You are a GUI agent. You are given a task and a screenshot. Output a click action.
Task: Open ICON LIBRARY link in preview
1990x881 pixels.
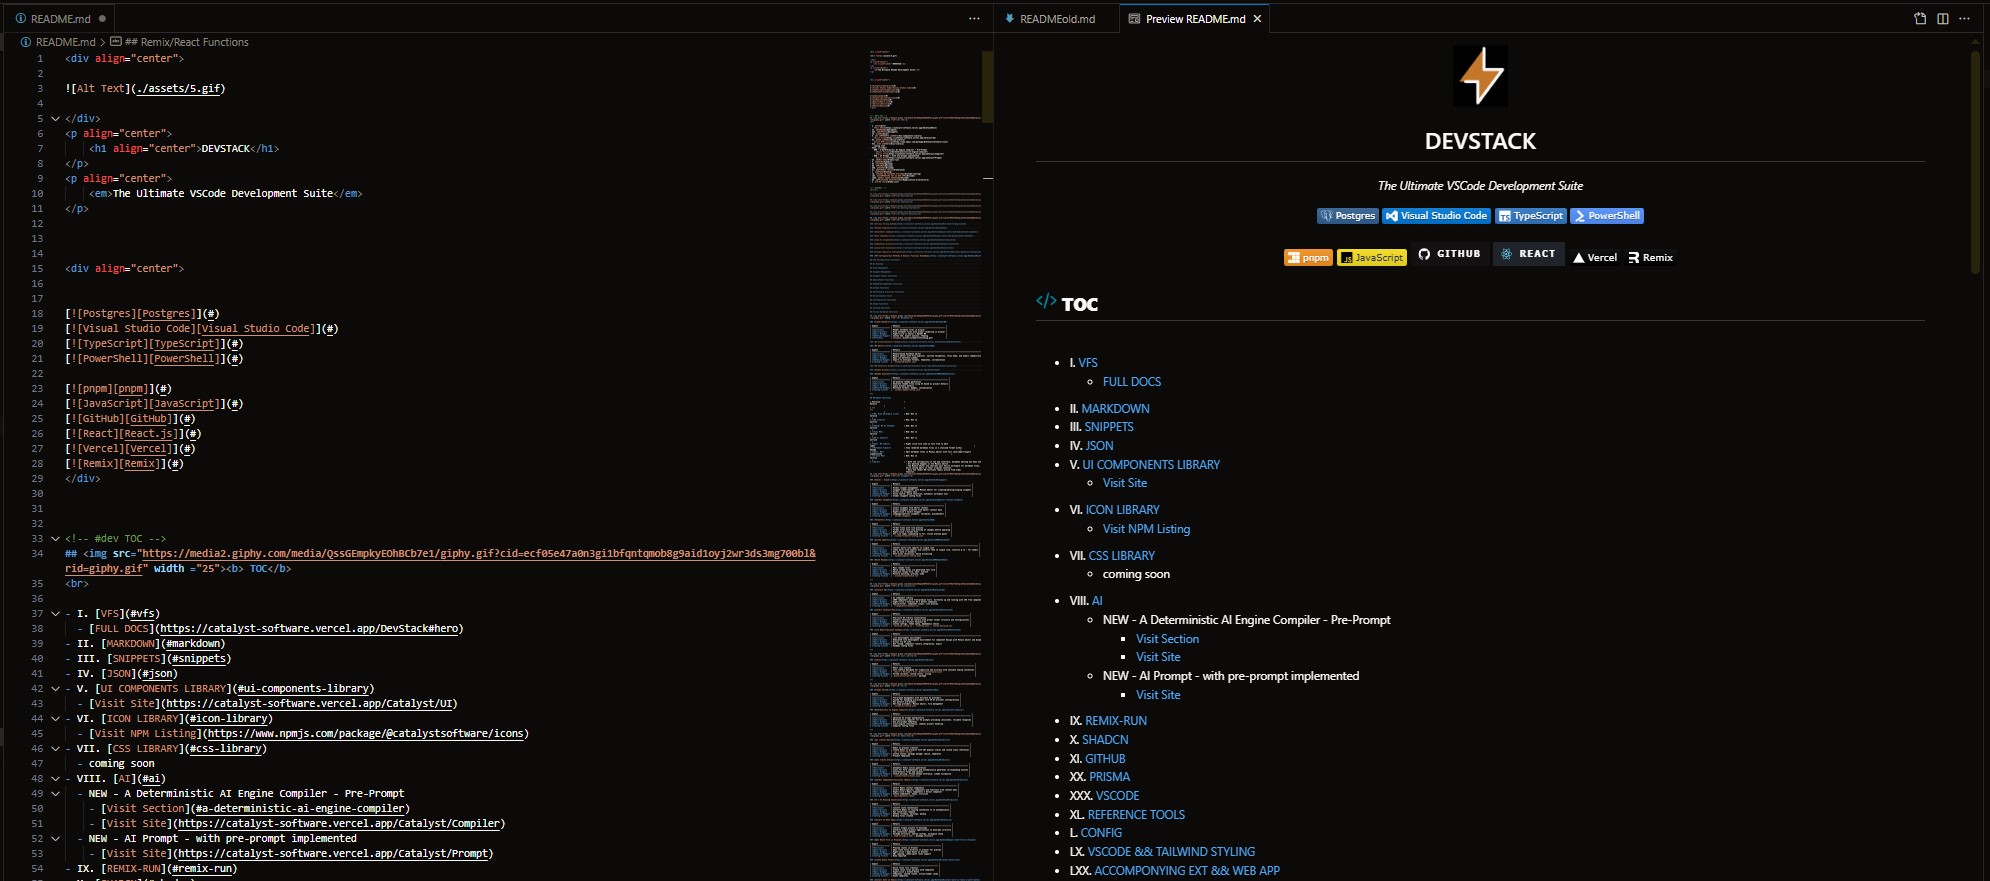(x=1122, y=510)
